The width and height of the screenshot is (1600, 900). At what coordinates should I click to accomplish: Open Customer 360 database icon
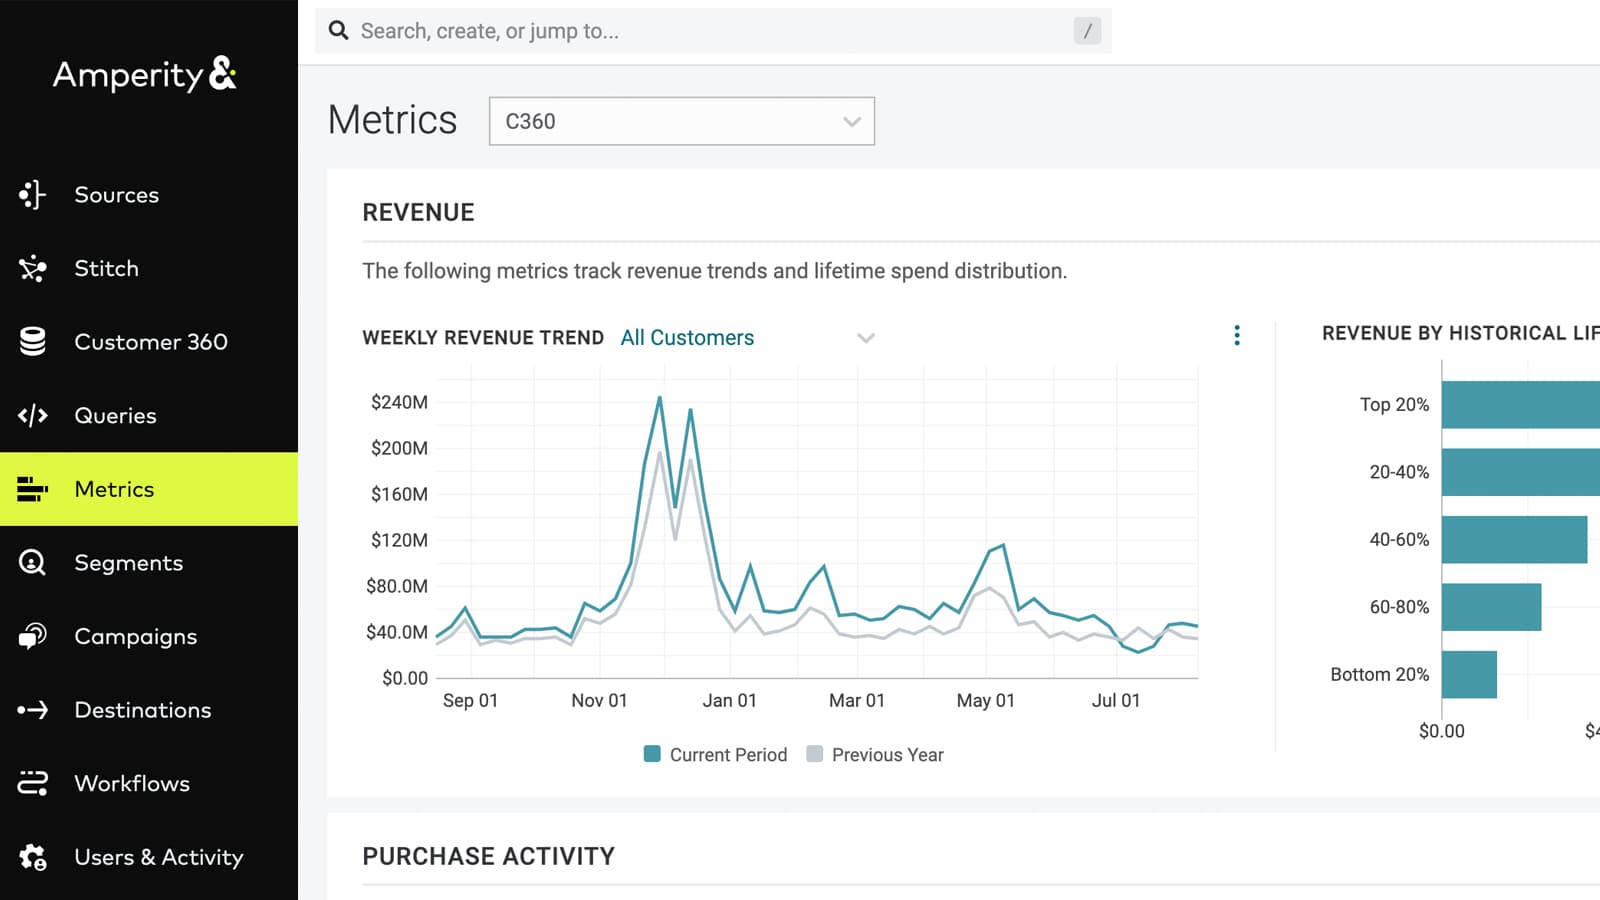pos(32,342)
